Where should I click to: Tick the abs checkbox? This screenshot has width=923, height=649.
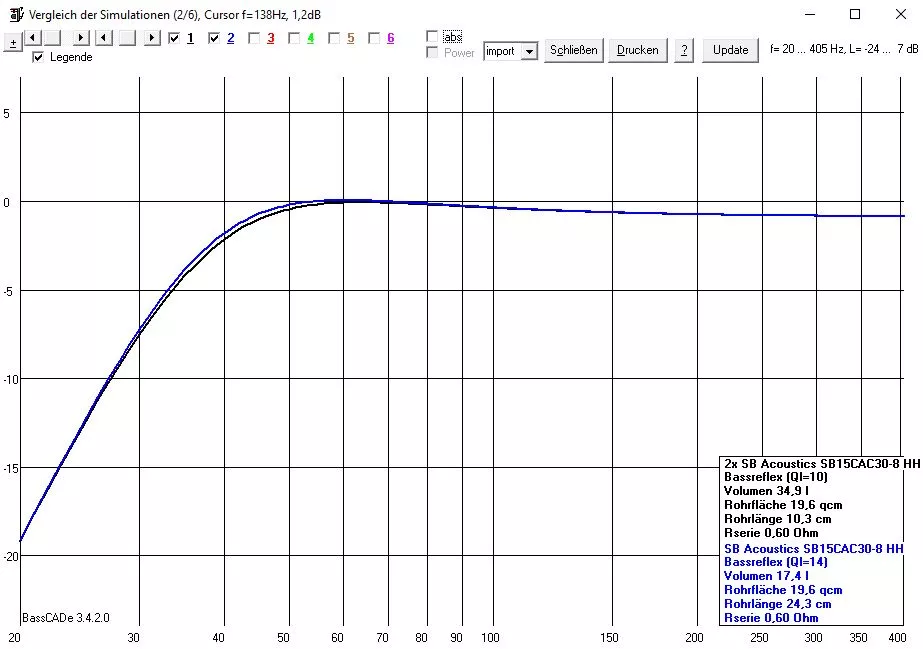click(x=432, y=36)
